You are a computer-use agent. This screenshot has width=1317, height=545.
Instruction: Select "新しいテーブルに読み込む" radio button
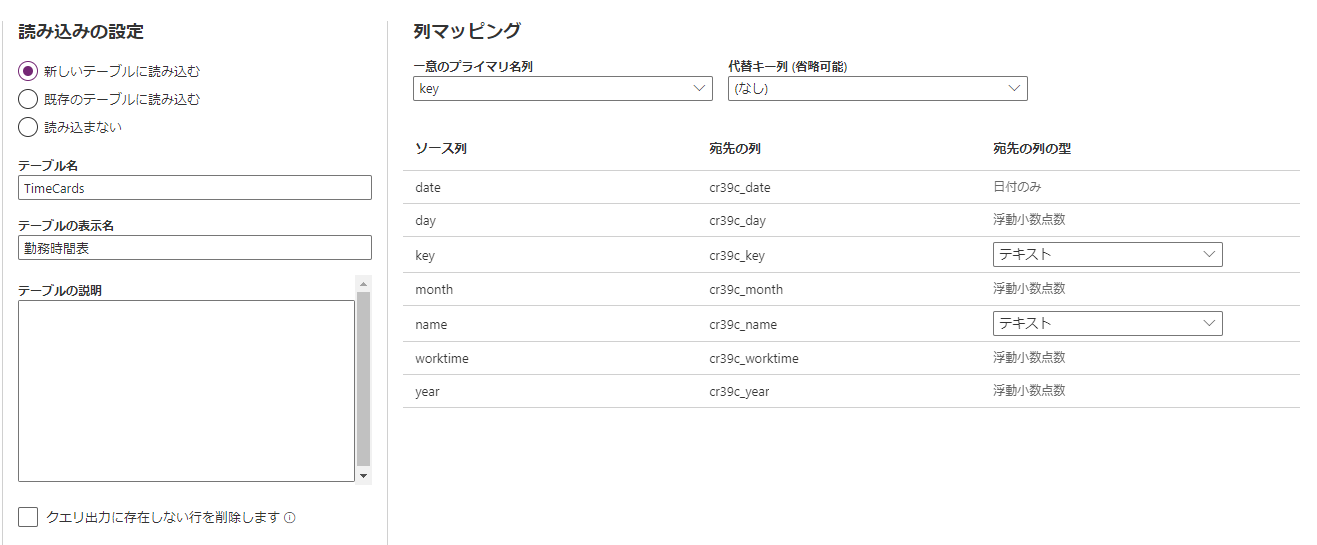(x=28, y=71)
